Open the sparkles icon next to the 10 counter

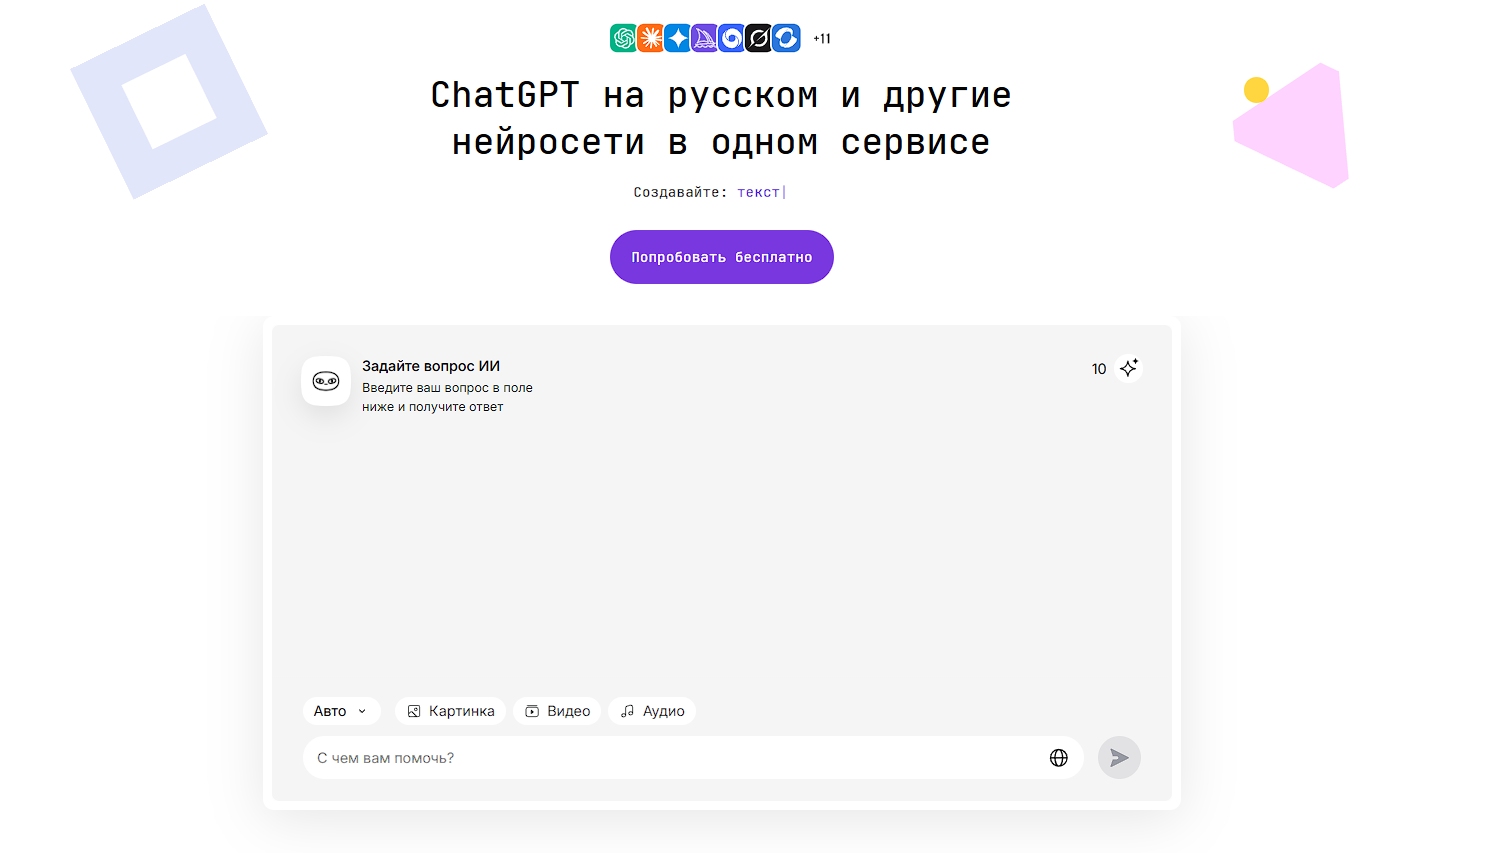click(x=1129, y=368)
